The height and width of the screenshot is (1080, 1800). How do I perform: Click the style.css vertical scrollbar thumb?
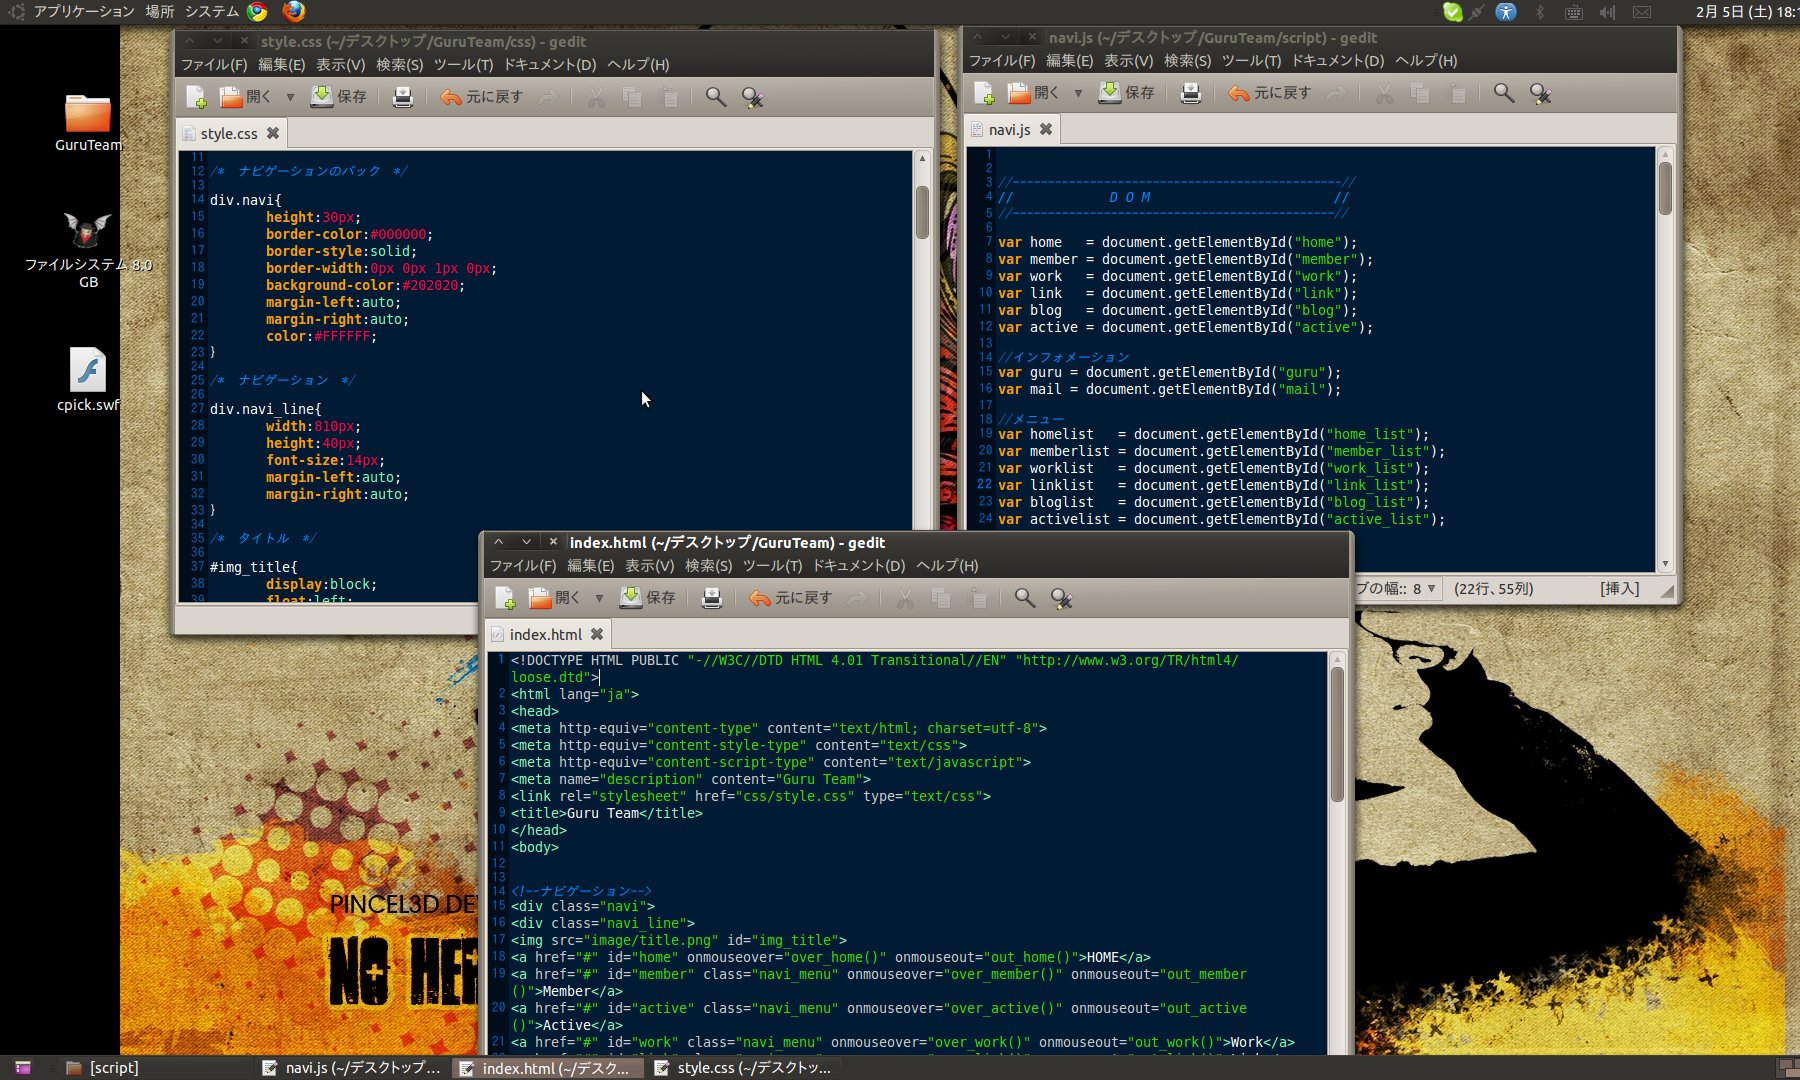[922, 212]
